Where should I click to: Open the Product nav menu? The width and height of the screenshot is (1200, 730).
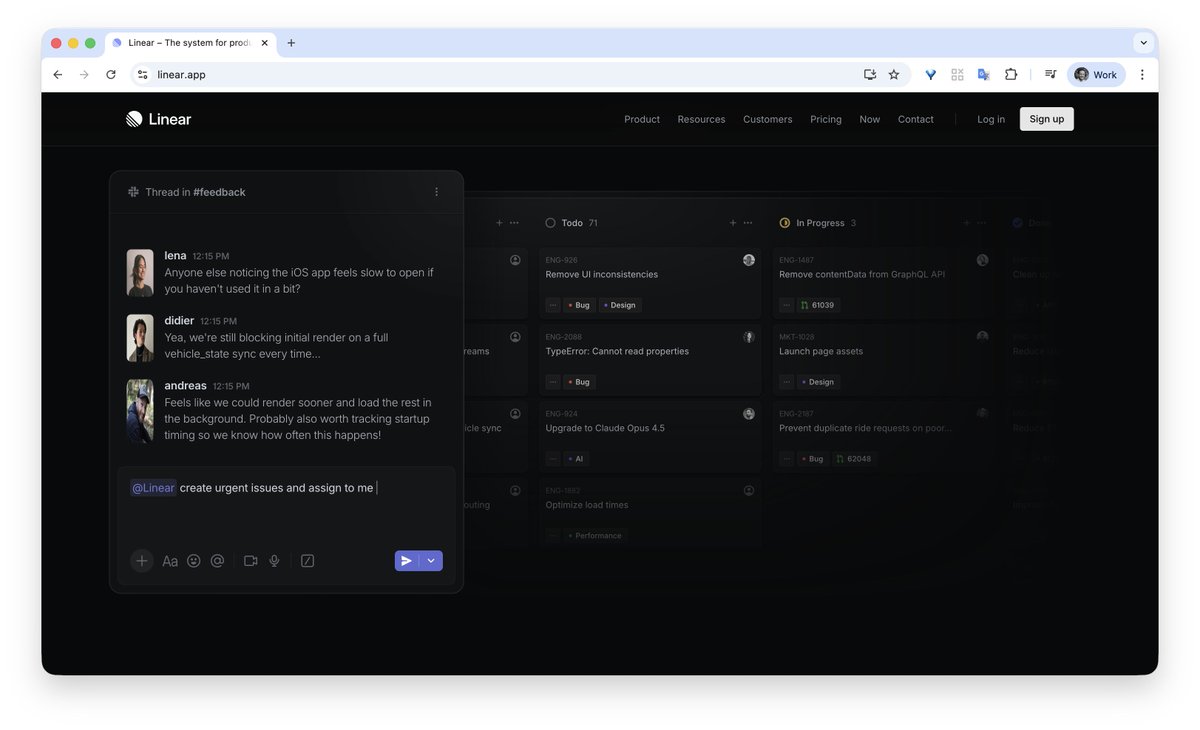pyautogui.click(x=642, y=119)
